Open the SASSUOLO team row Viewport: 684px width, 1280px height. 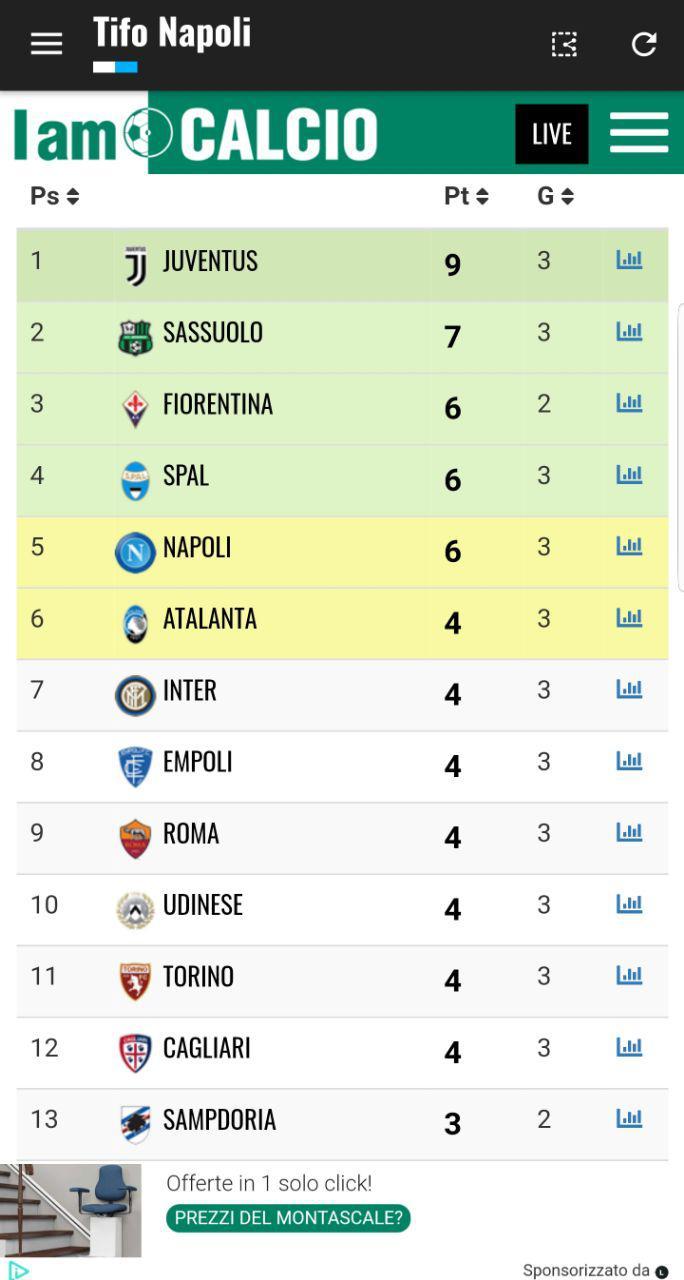(342, 337)
